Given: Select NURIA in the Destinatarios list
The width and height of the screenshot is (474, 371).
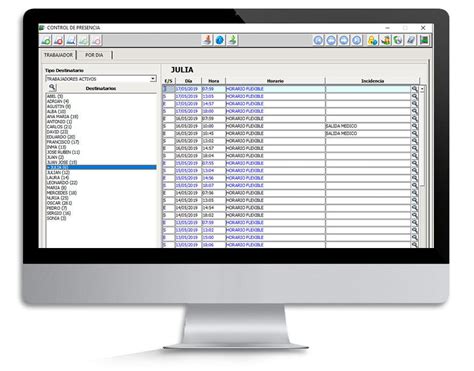Looking at the screenshot, I should (57, 198).
